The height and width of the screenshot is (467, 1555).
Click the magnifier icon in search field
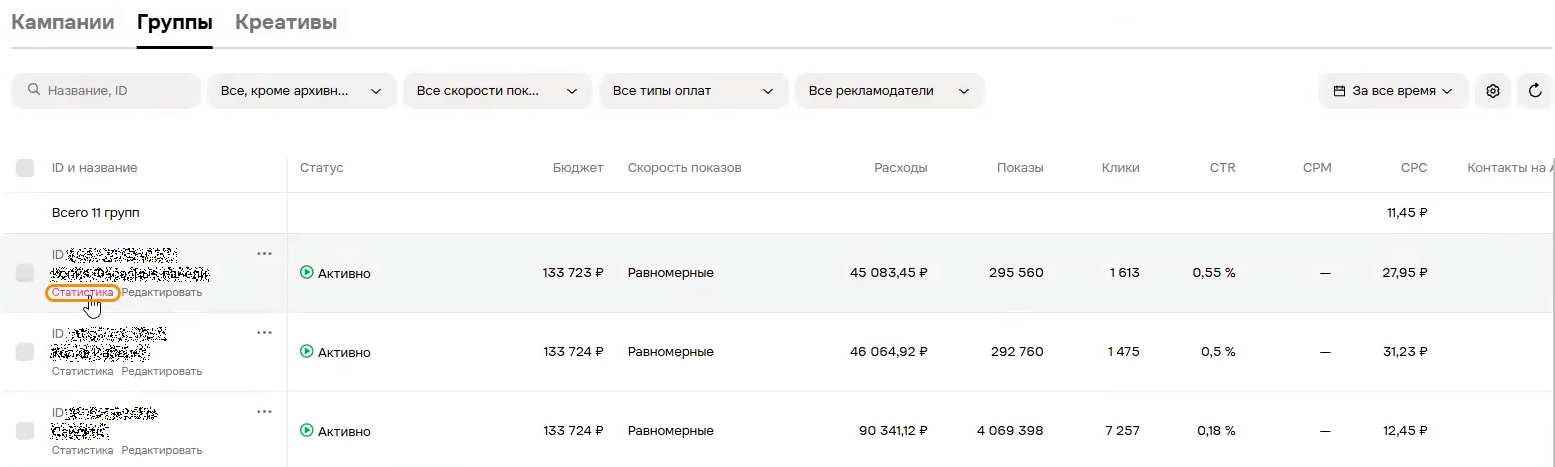35,90
